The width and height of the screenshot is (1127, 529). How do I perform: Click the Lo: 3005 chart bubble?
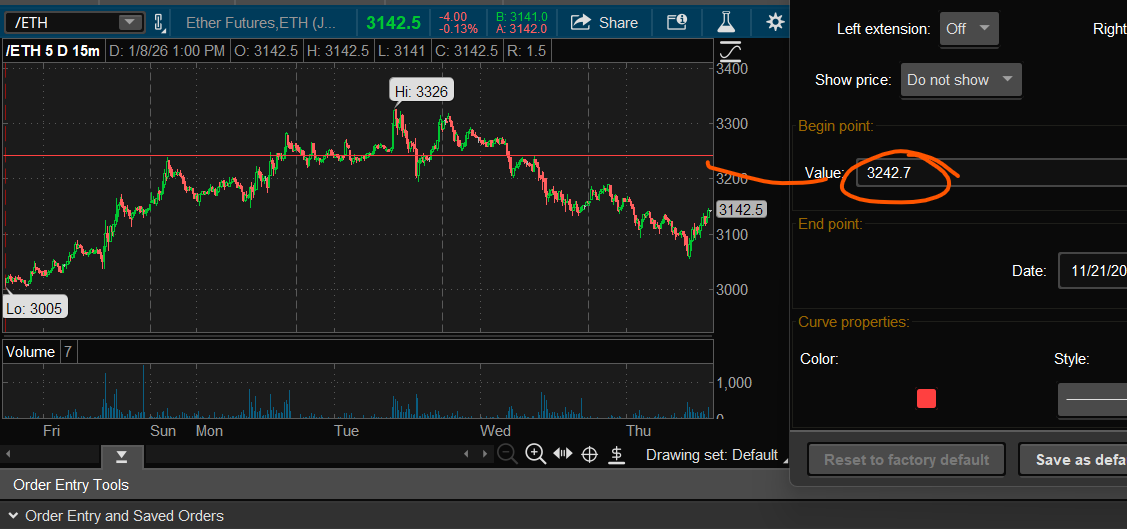(34, 309)
